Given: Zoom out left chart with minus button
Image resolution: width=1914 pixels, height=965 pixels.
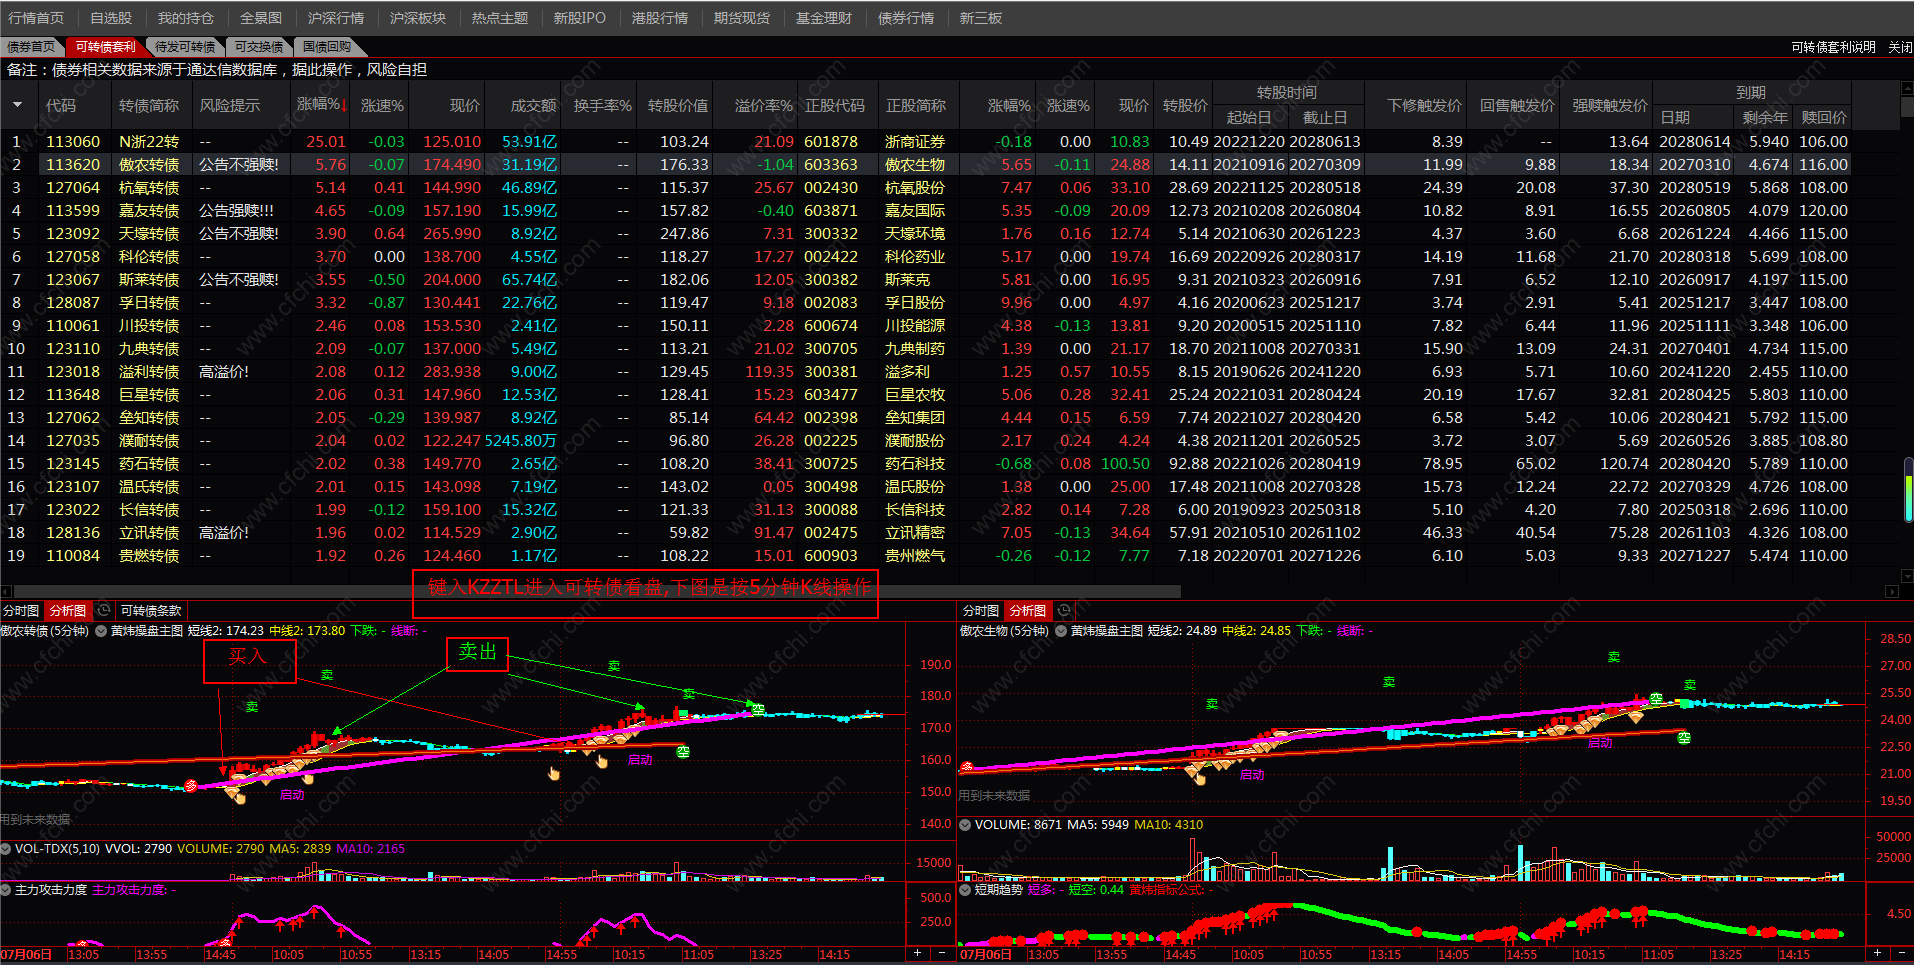Looking at the screenshot, I should tap(941, 953).
